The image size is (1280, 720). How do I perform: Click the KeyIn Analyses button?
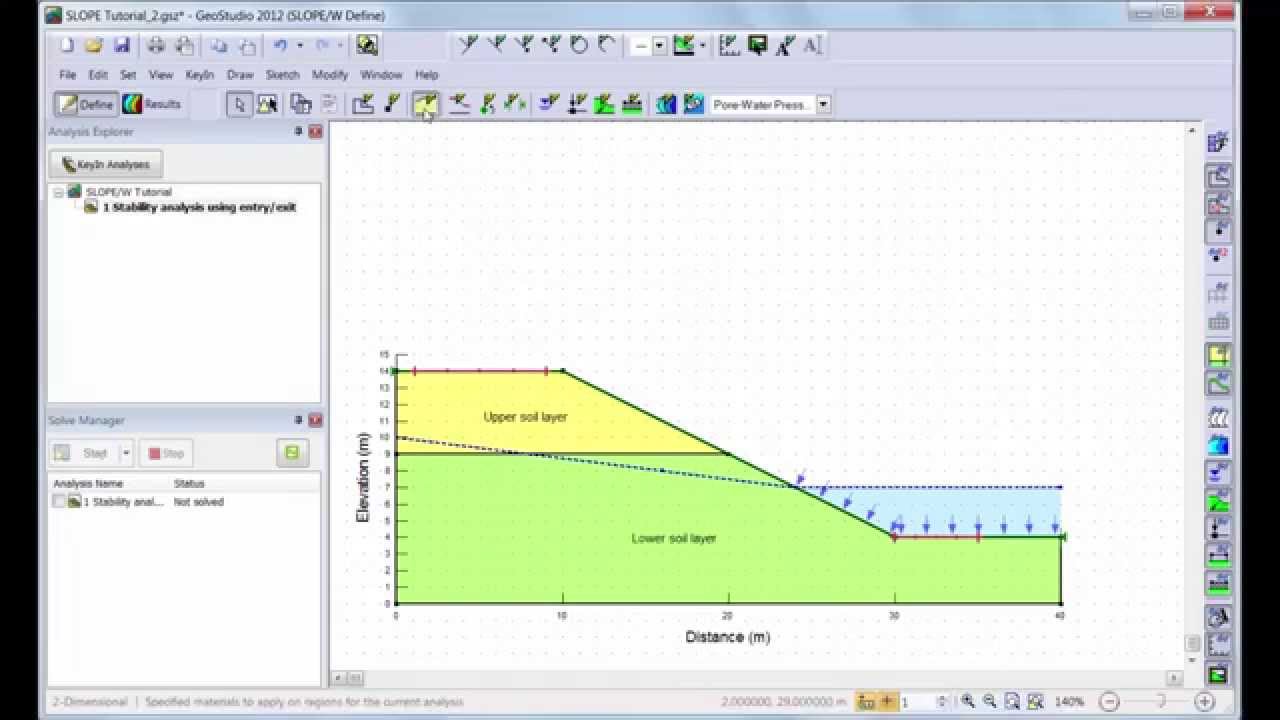pyautogui.click(x=105, y=165)
